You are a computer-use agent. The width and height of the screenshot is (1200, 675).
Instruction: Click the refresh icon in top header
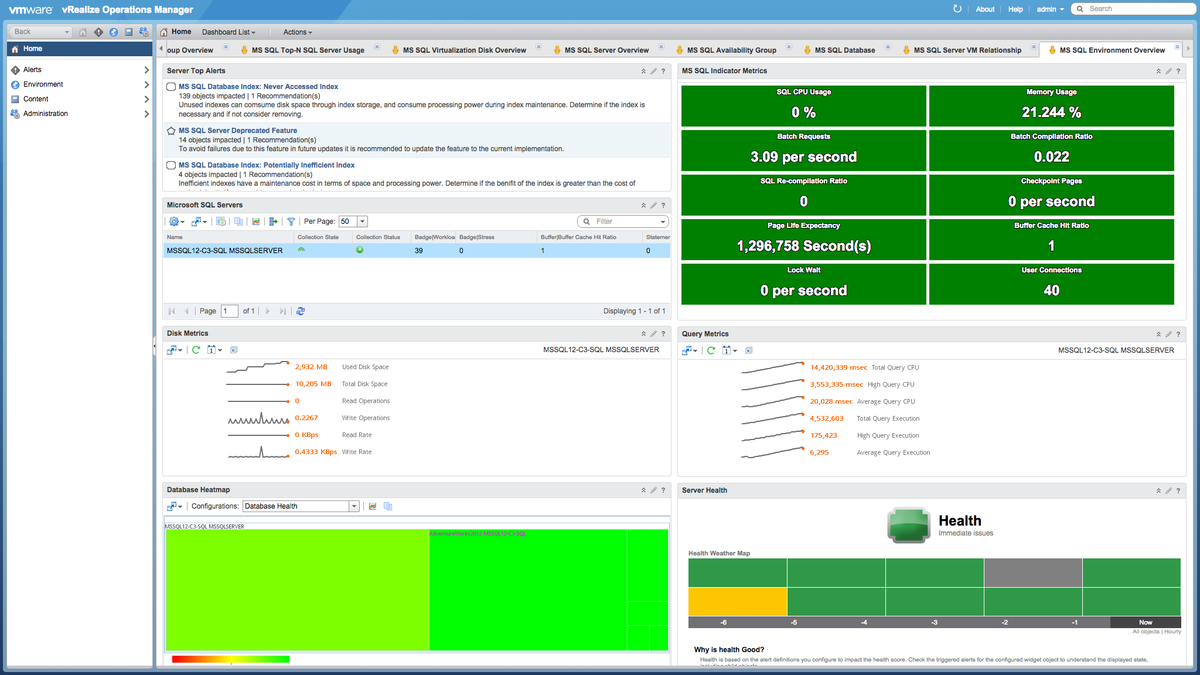coord(957,8)
